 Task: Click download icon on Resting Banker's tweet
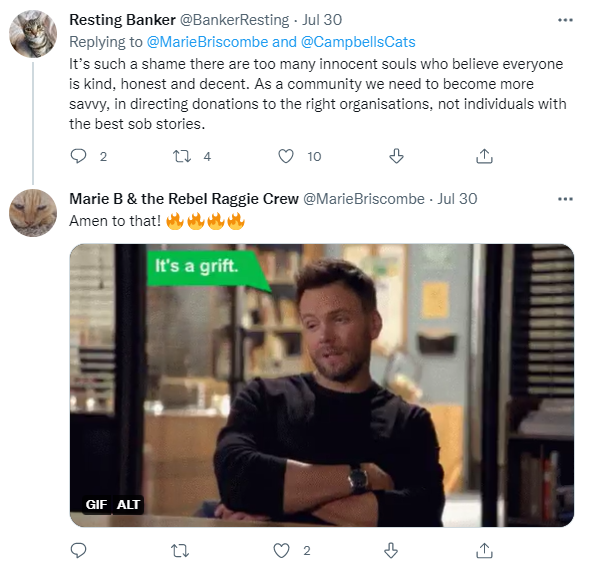tap(396, 156)
